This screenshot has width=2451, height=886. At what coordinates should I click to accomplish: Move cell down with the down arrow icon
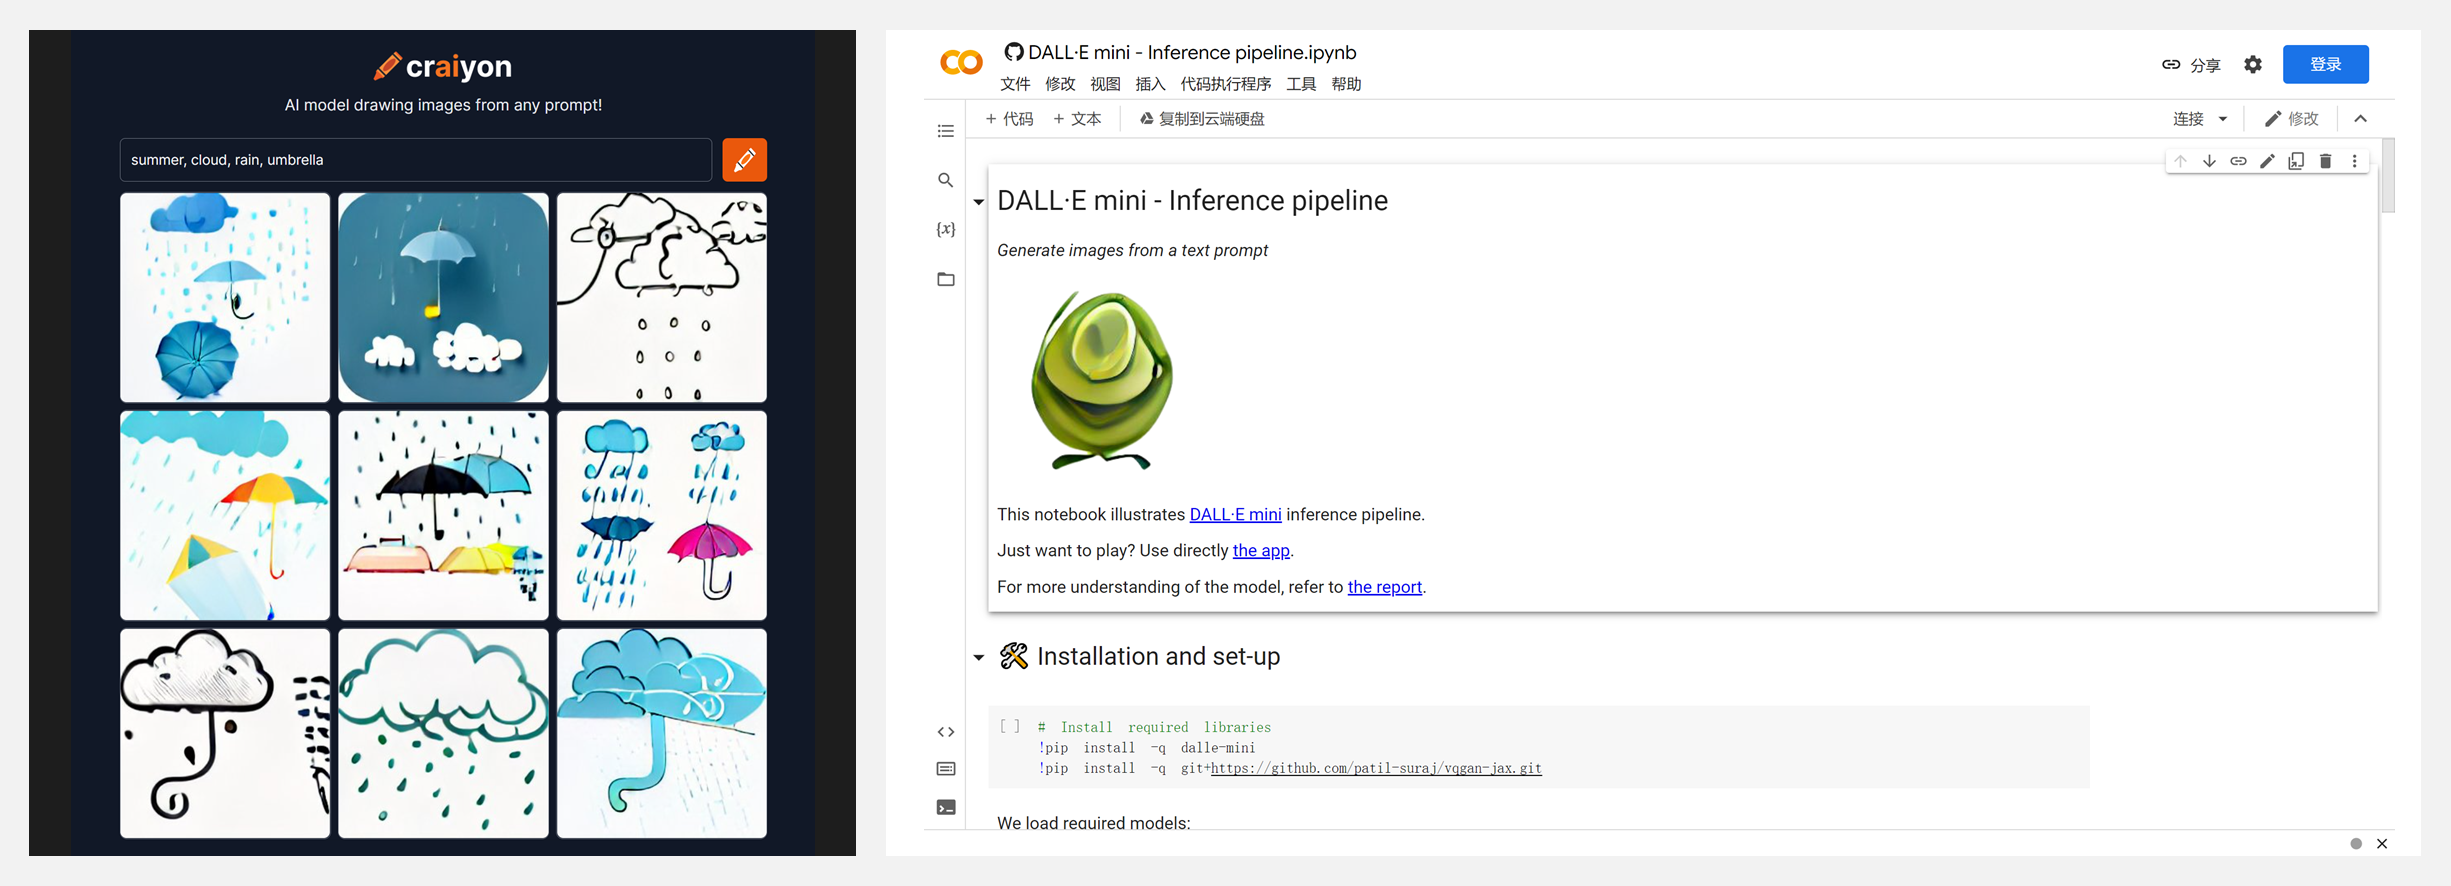tap(2209, 161)
